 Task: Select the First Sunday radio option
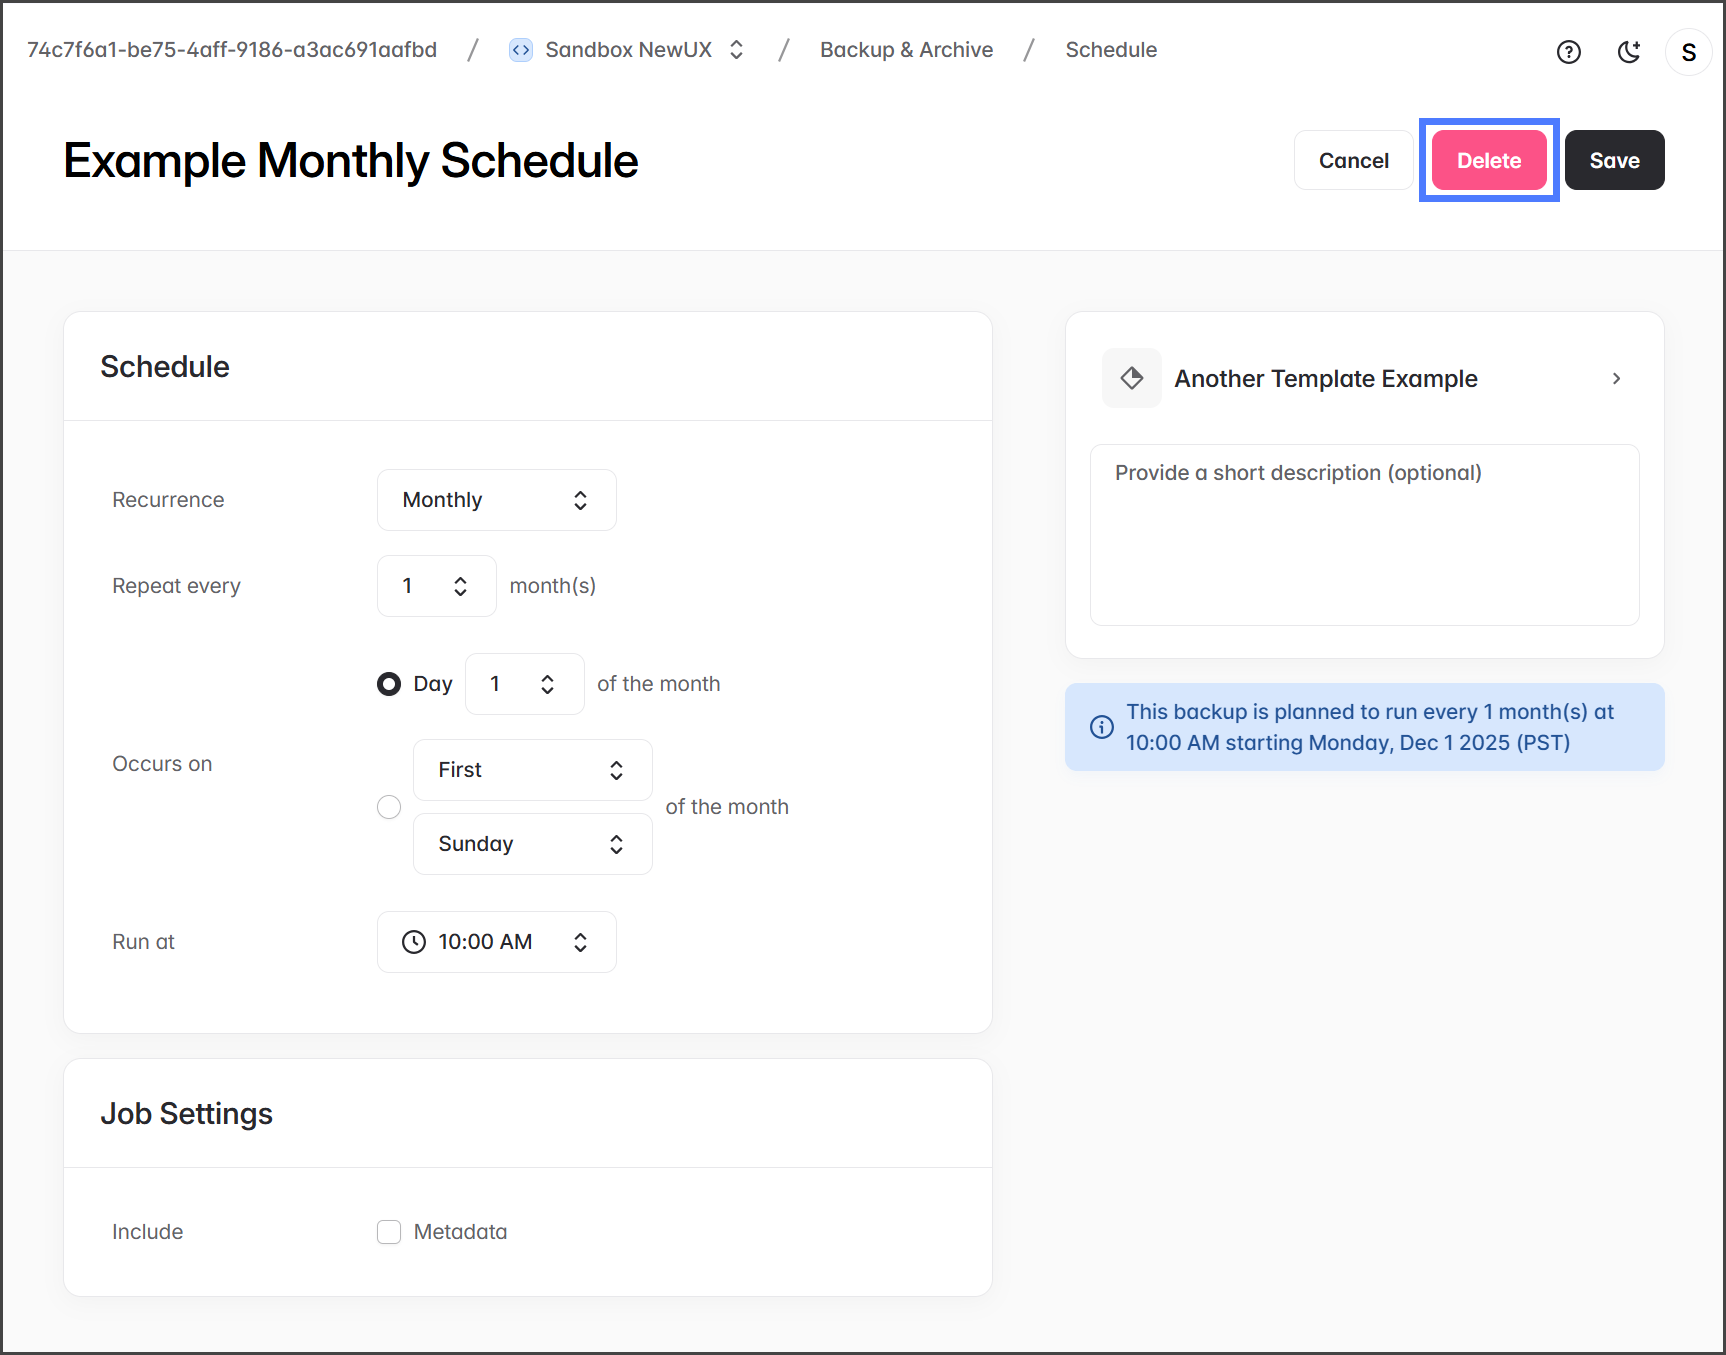389,807
